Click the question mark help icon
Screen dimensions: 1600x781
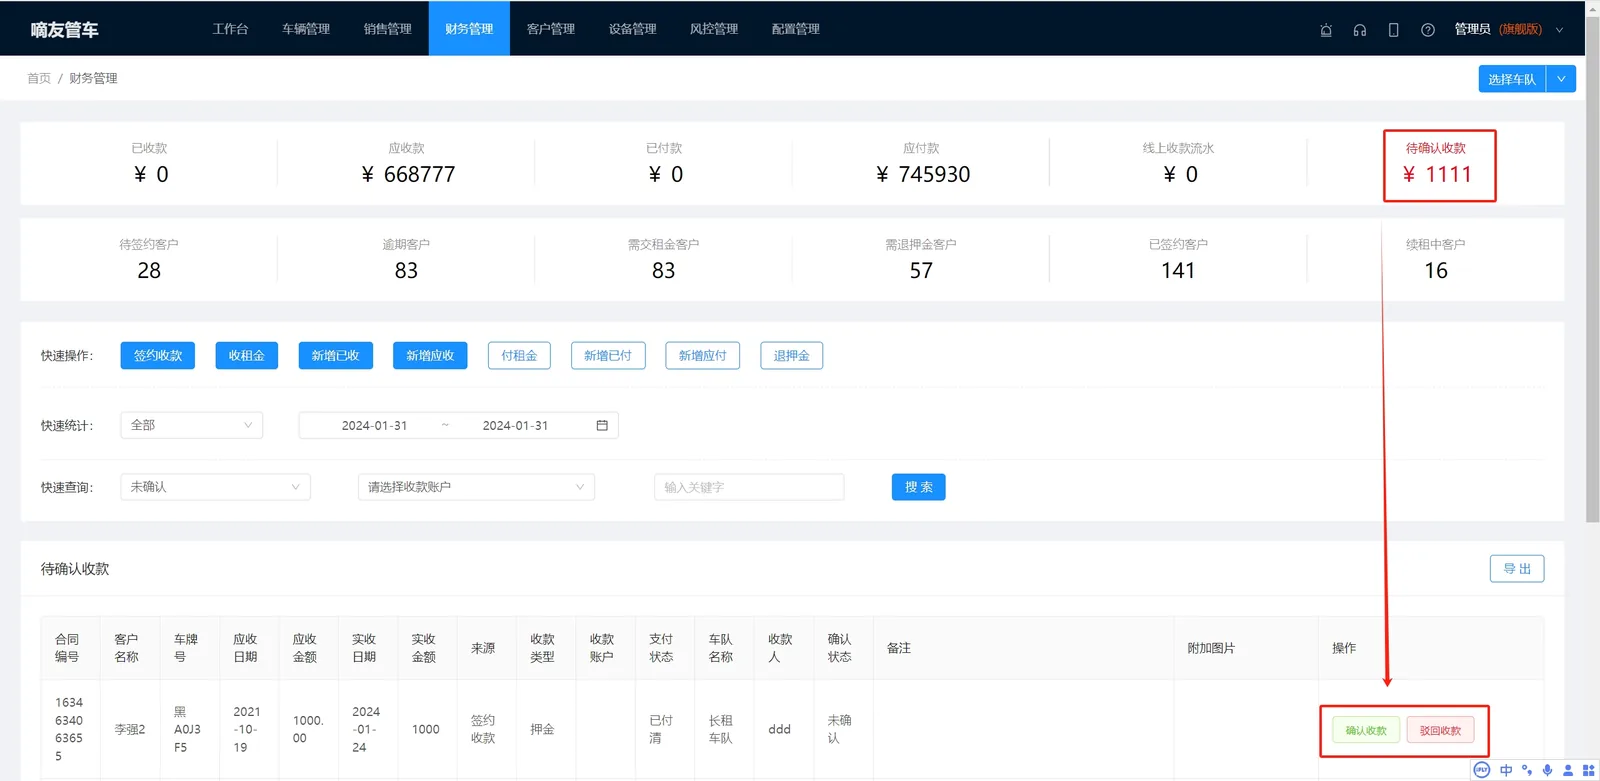click(x=1428, y=30)
